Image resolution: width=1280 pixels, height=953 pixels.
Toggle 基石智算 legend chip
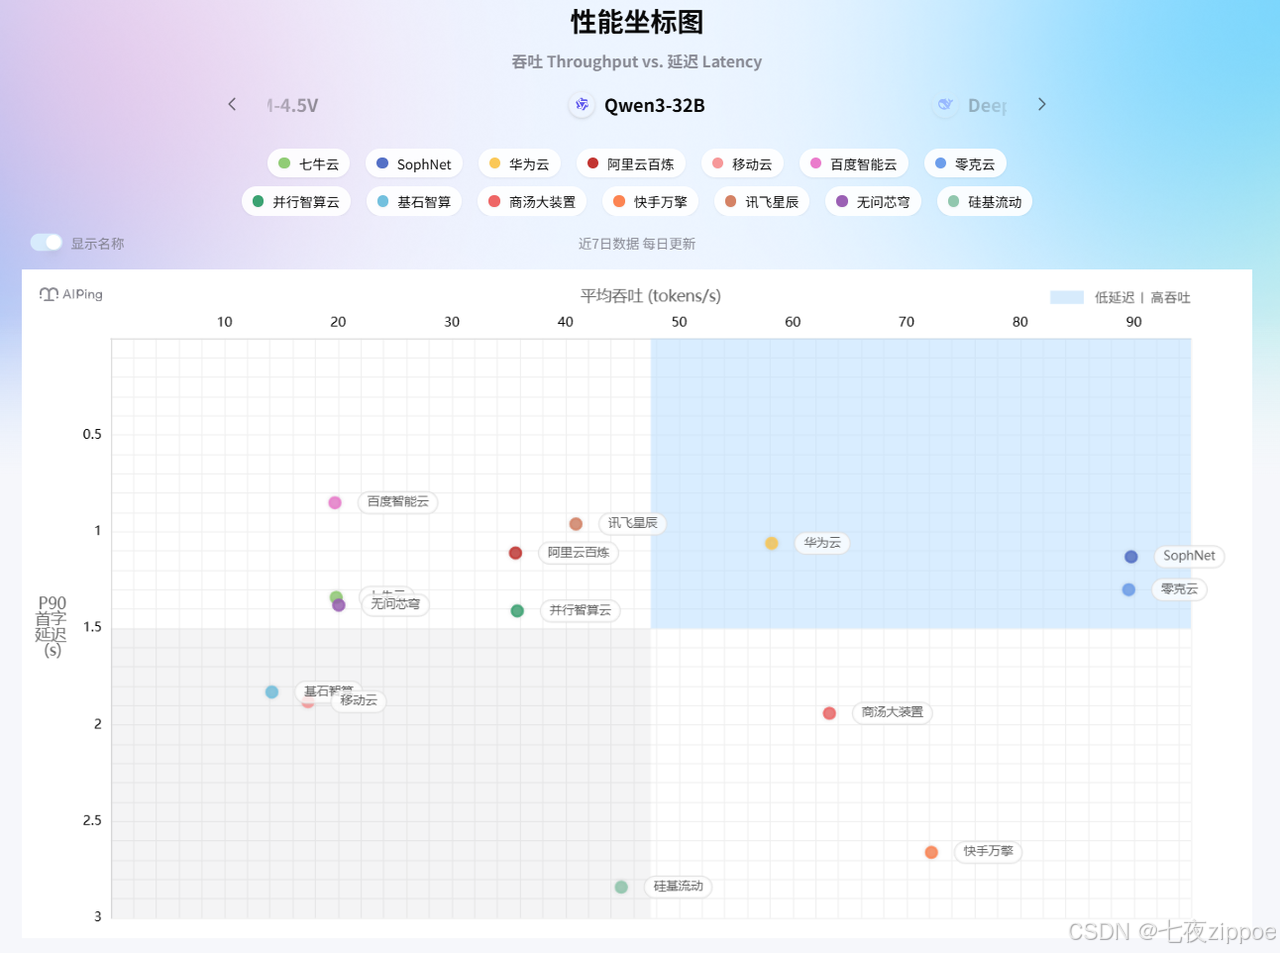point(414,202)
